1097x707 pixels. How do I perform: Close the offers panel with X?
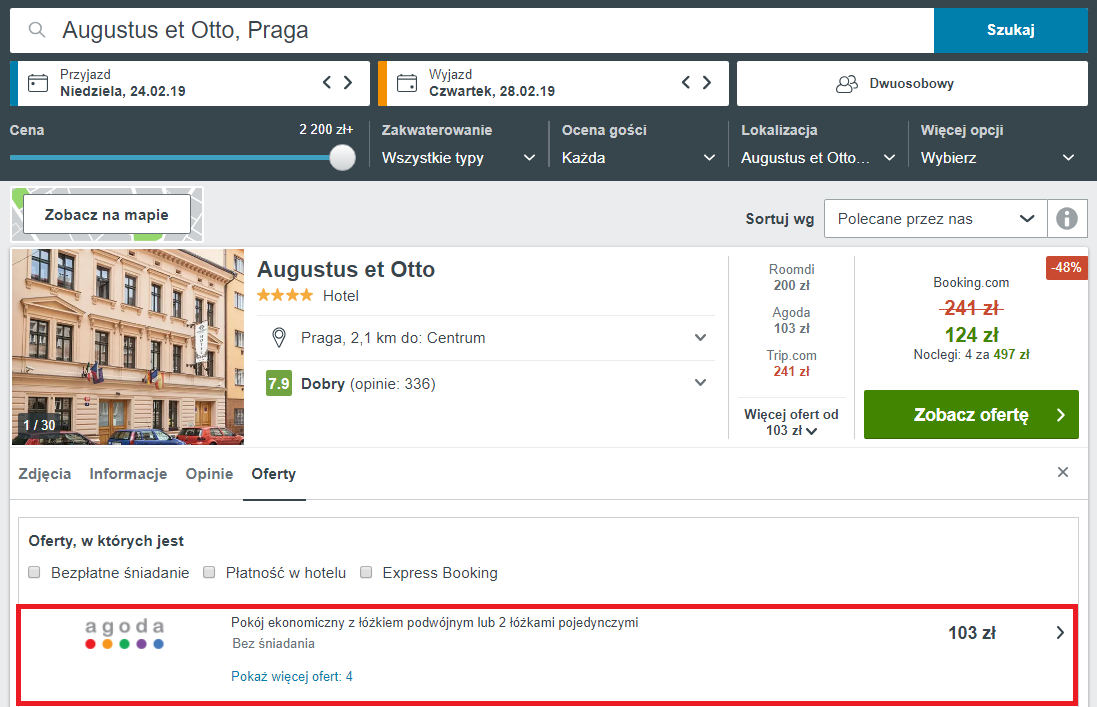[1063, 472]
